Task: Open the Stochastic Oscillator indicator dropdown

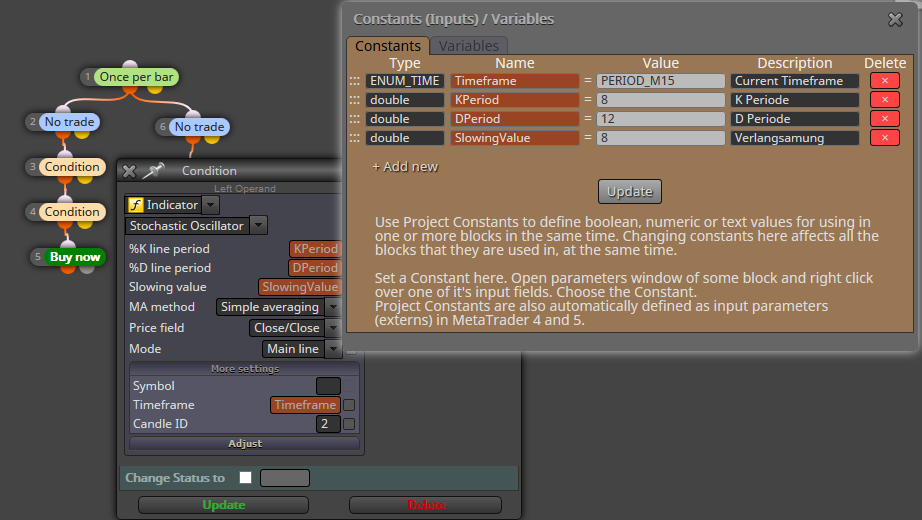Action: point(259,225)
